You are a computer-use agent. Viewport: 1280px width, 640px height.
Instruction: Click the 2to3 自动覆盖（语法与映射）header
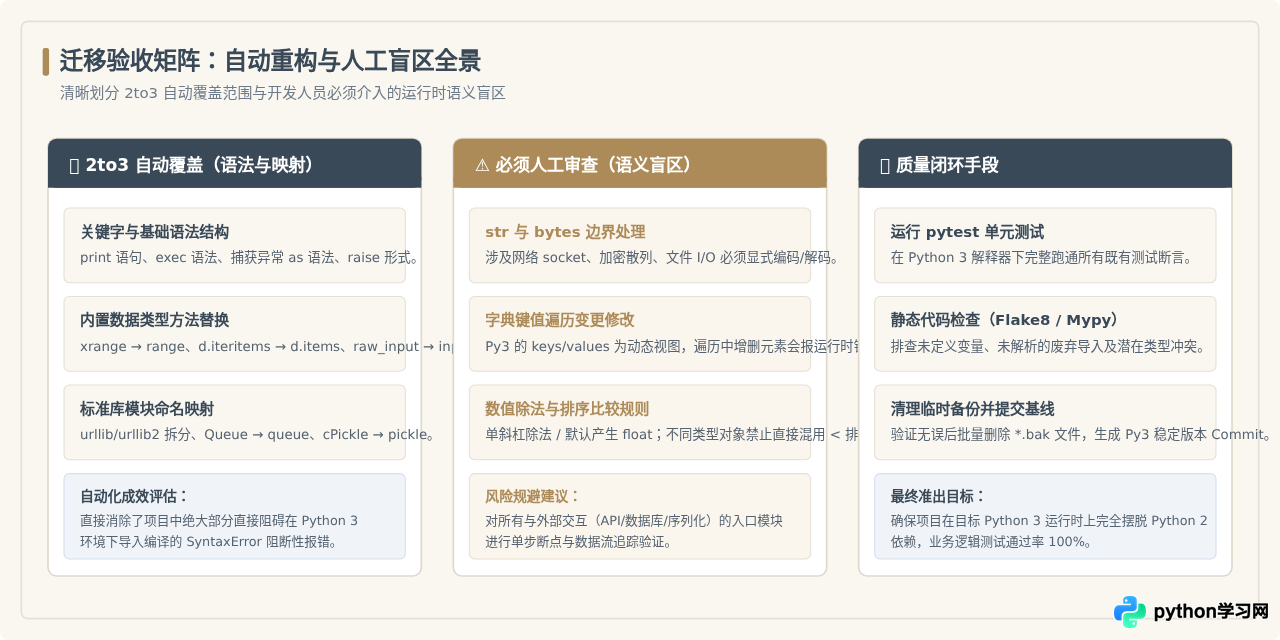click(x=234, y=163)
